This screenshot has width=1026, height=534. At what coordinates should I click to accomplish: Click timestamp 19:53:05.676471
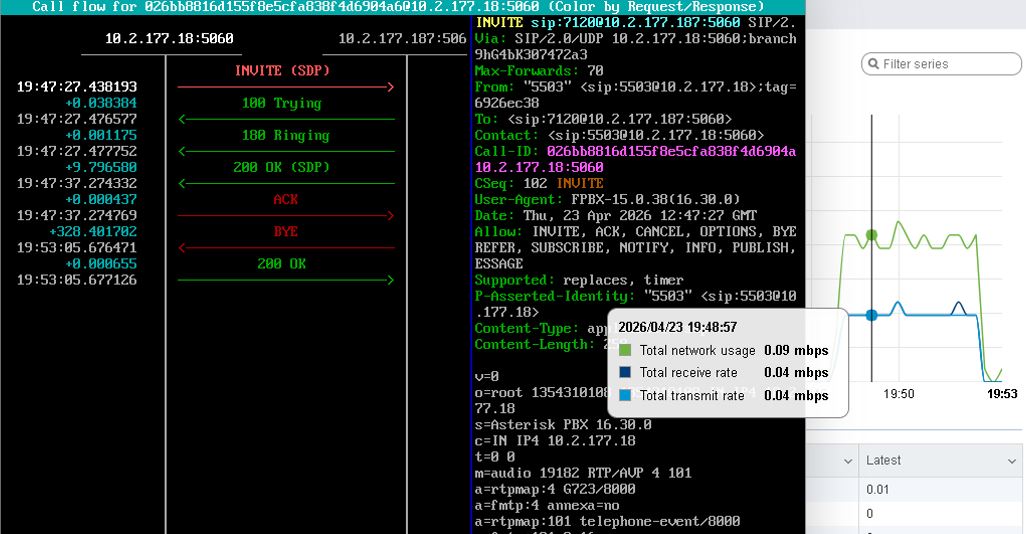click(77, 247)
